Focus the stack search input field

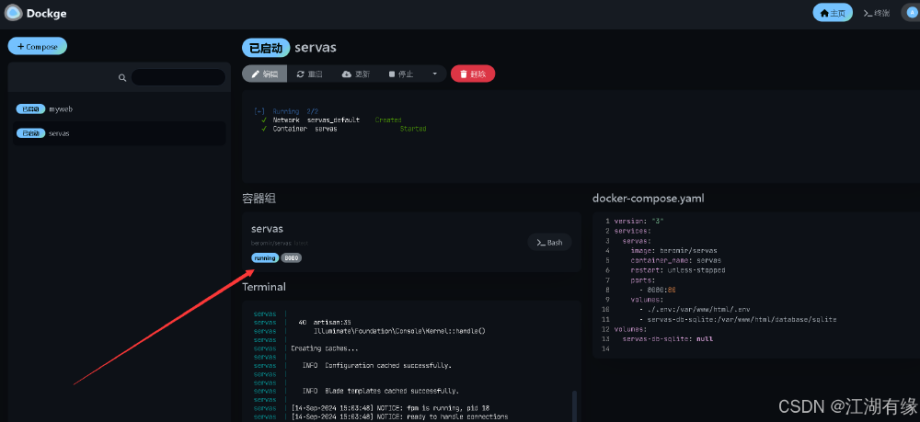click(x=178, y=77)
